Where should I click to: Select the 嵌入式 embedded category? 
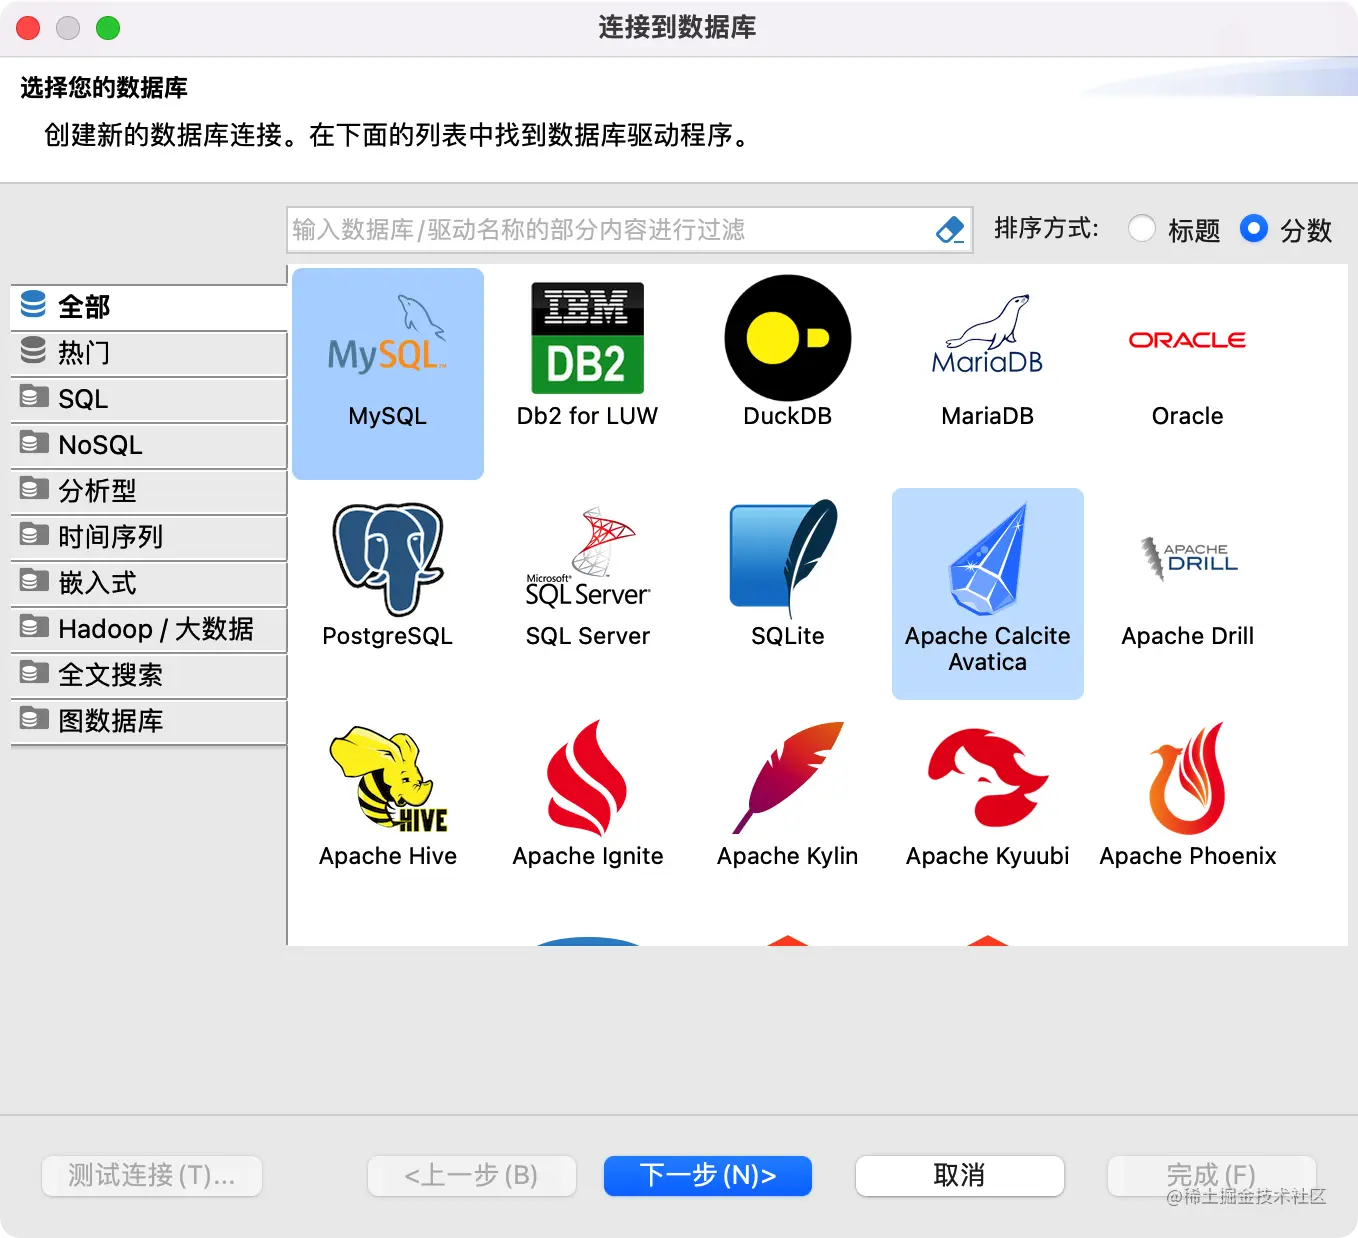coord(149,582)
